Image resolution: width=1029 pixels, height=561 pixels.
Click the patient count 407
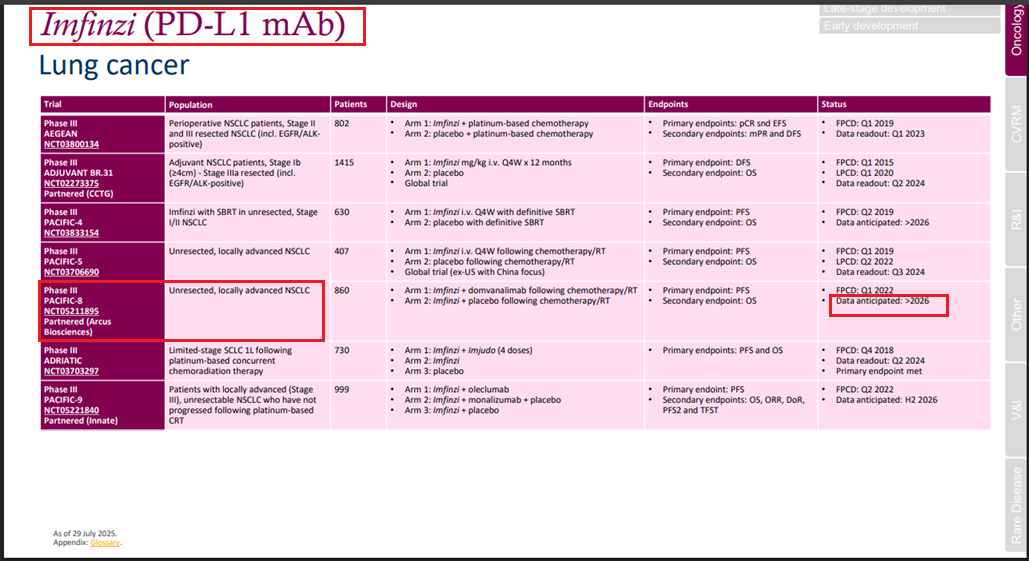(x=342, y=251)
